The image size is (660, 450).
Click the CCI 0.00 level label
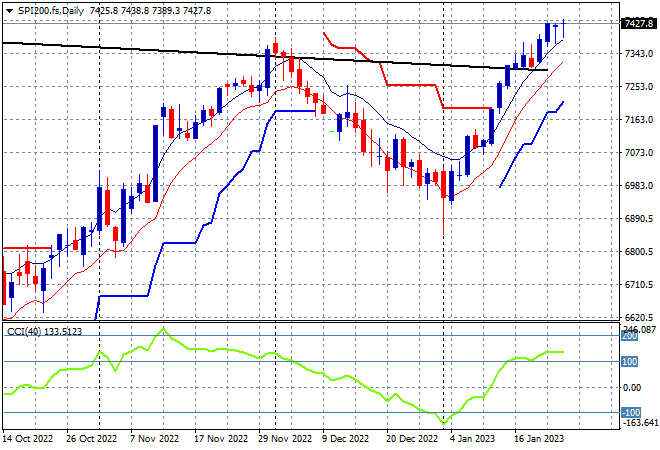[632, 388]
